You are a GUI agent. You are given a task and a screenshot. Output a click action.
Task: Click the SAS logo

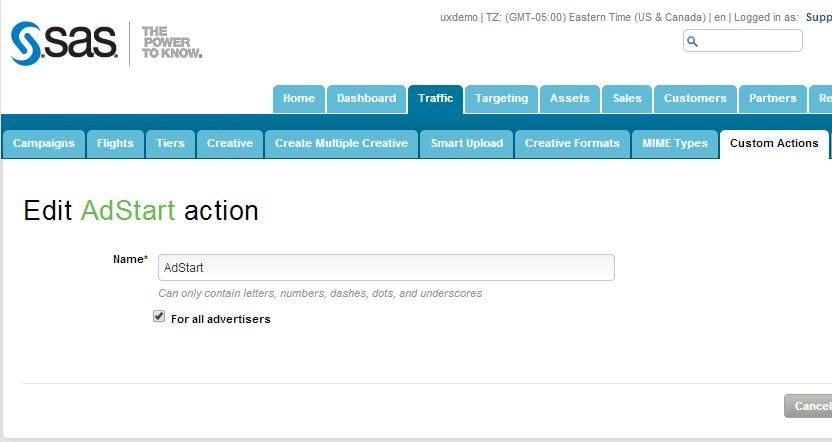point(64,44)
